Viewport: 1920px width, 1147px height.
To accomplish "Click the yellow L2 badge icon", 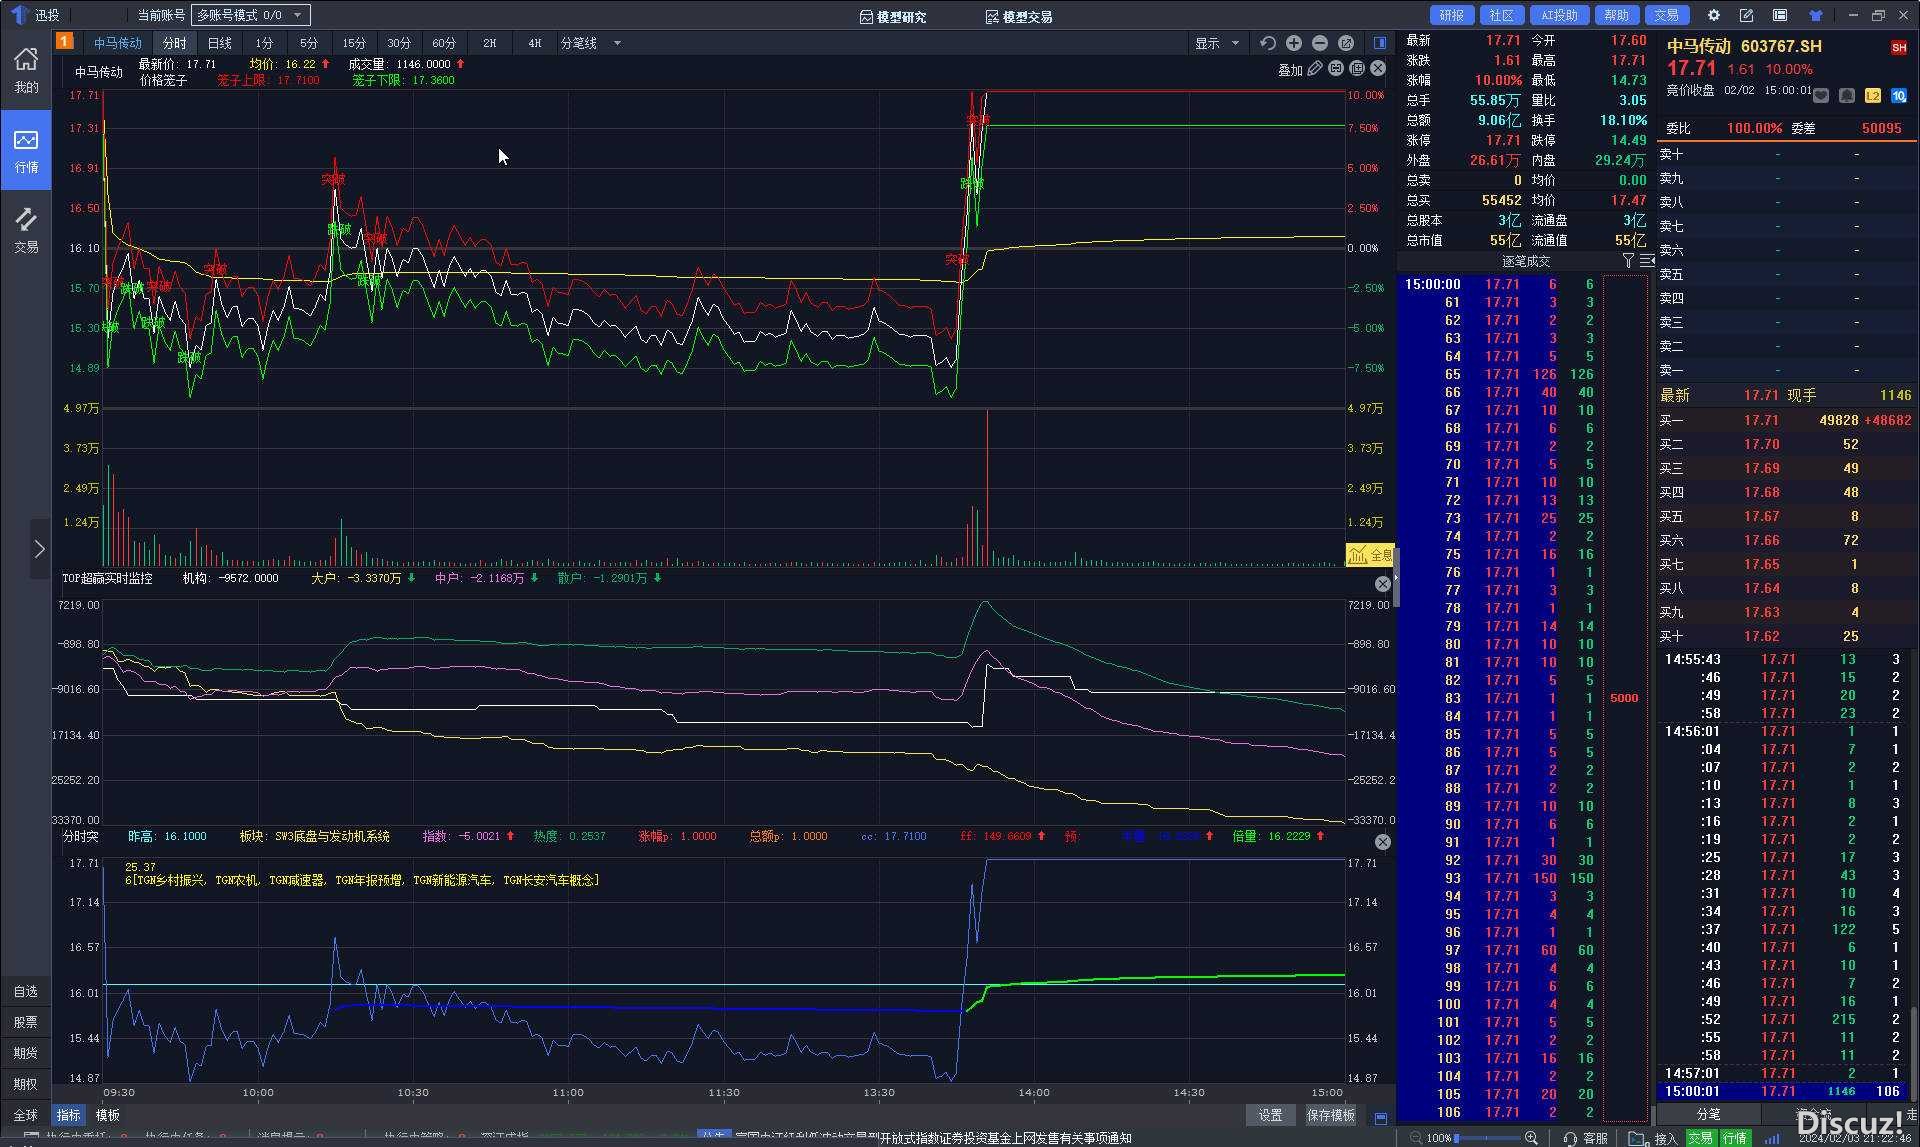I will tap(1873, 95).
